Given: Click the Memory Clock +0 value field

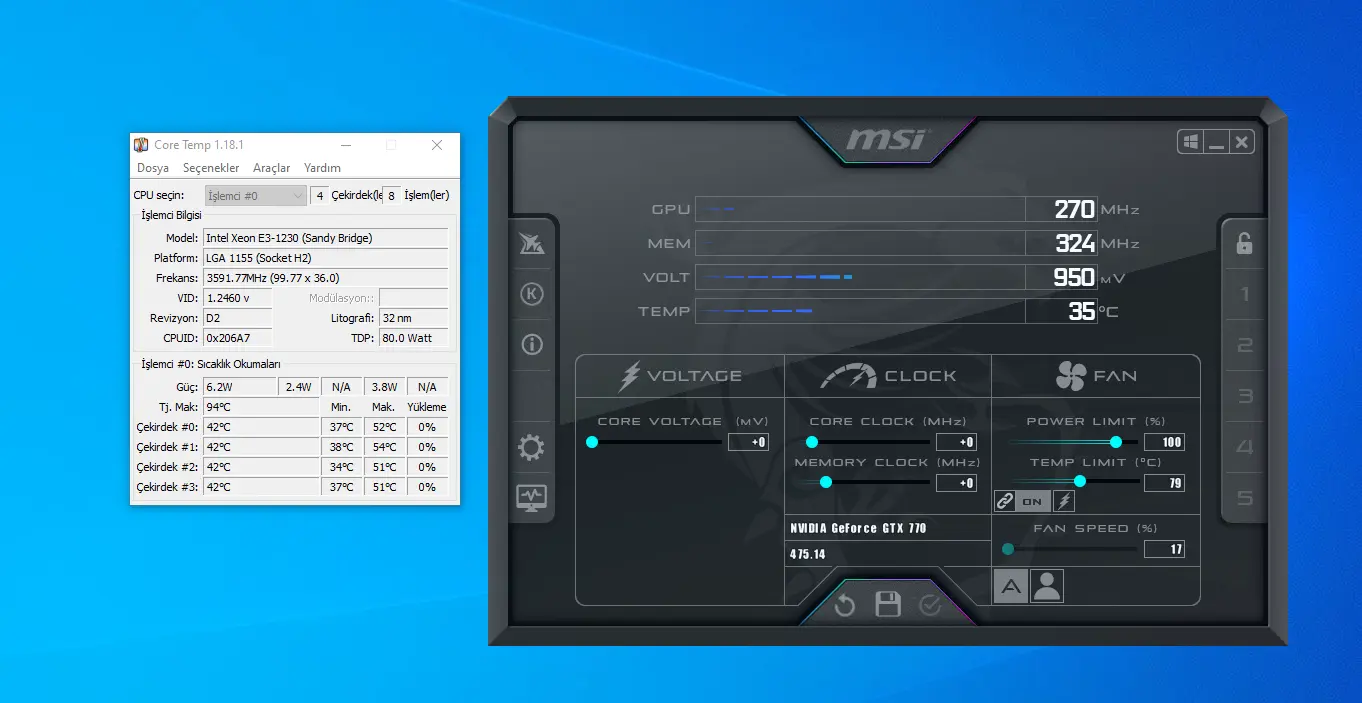Looking at the screenshot, I should click(956, 483).
